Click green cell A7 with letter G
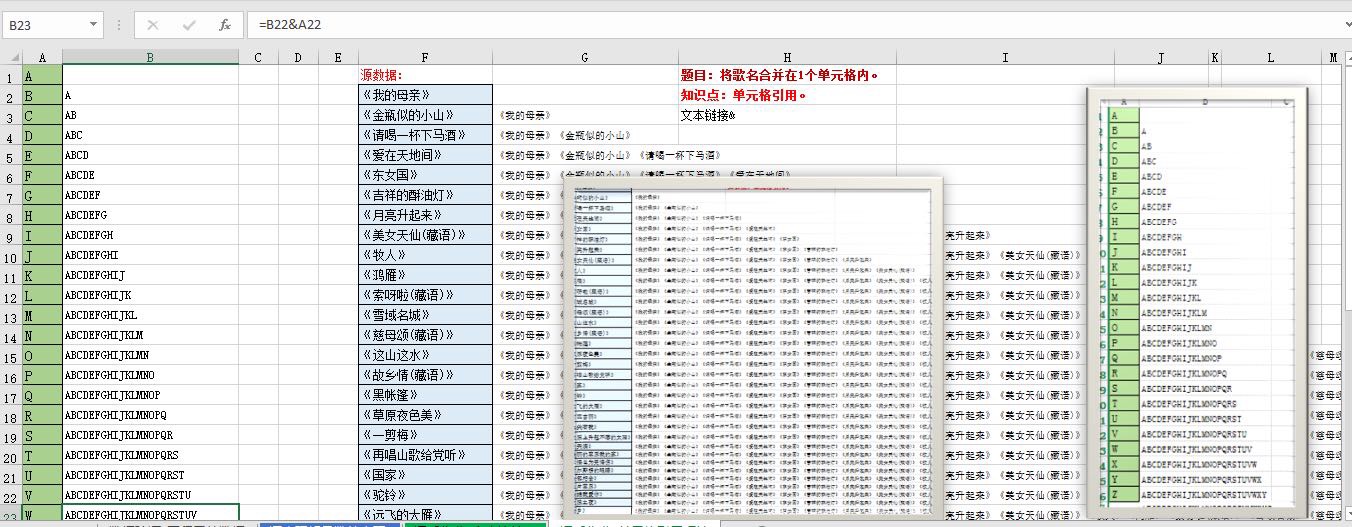 (42, 195)
